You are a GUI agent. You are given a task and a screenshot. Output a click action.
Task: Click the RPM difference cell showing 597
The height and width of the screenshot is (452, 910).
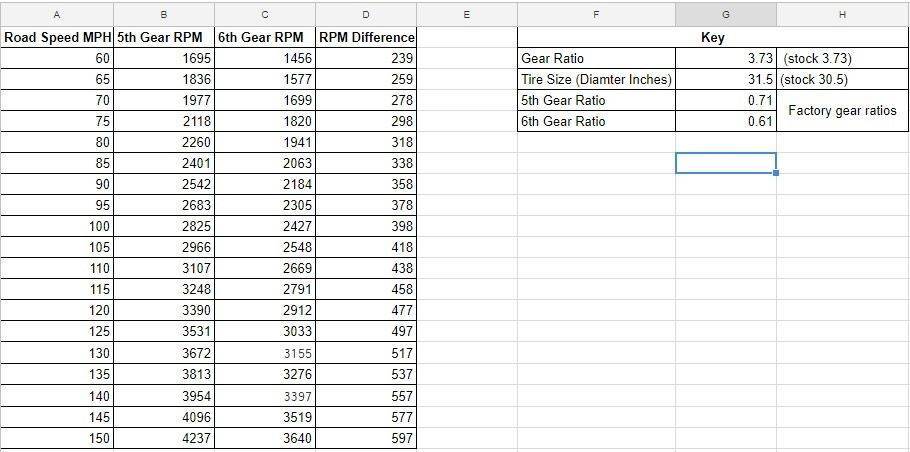(x=366, y=438)
